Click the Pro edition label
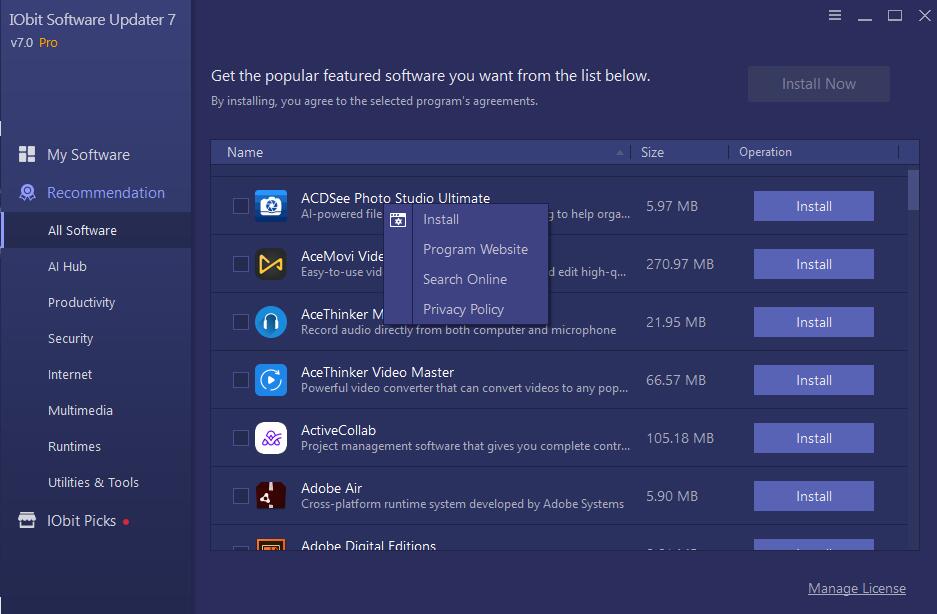The height and width of the screenshot is (614, 937). 48,42
